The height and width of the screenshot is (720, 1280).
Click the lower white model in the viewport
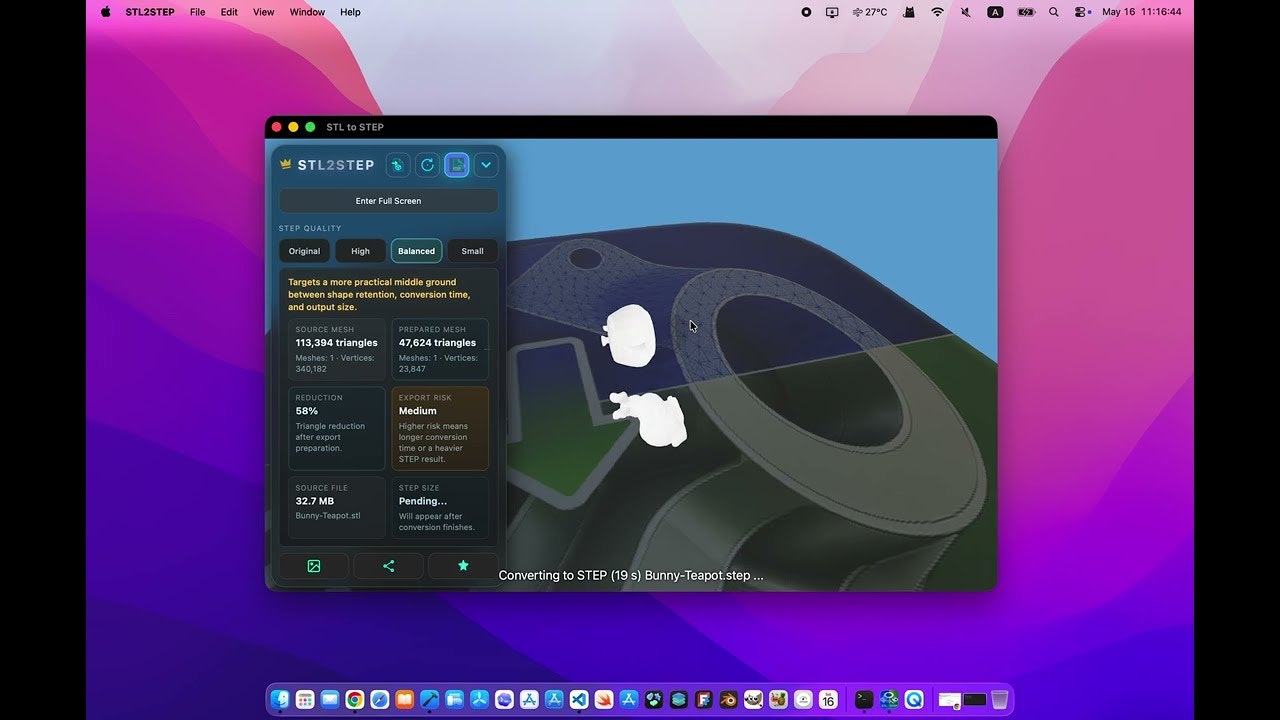pos(650,418)
